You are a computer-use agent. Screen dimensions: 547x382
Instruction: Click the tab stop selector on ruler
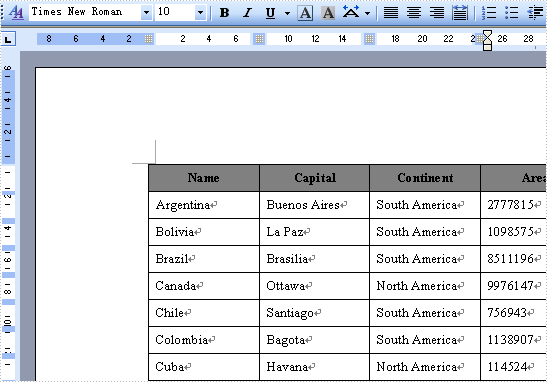click(x=8, y=39)
